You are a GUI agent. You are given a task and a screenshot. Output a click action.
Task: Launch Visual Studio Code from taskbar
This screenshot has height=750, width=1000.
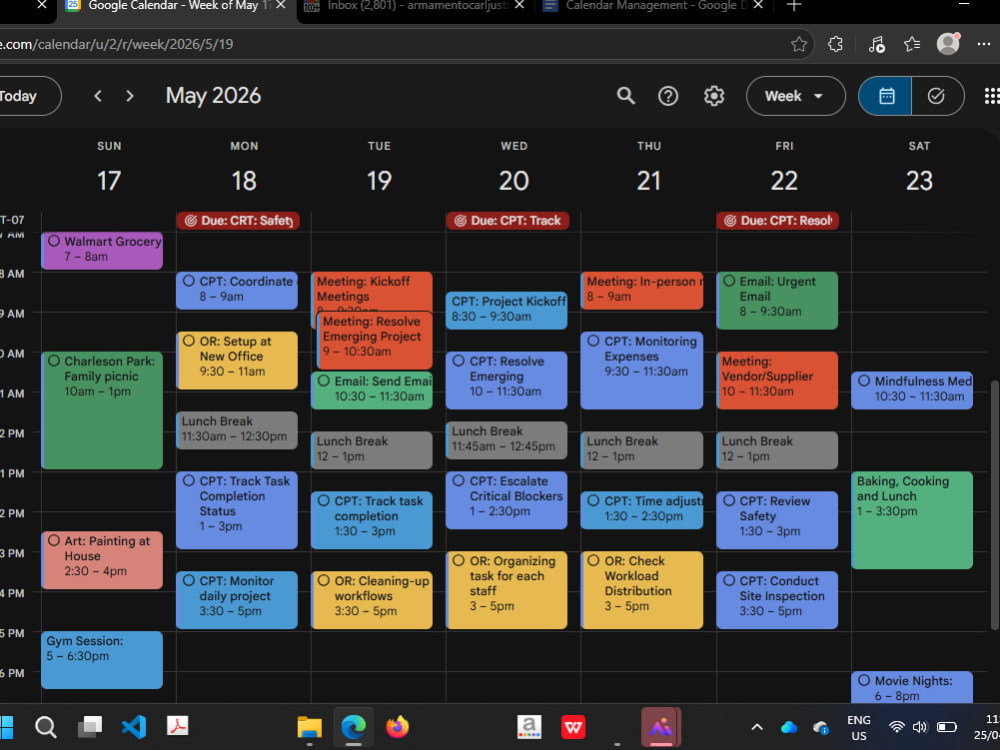pos(134,726)
